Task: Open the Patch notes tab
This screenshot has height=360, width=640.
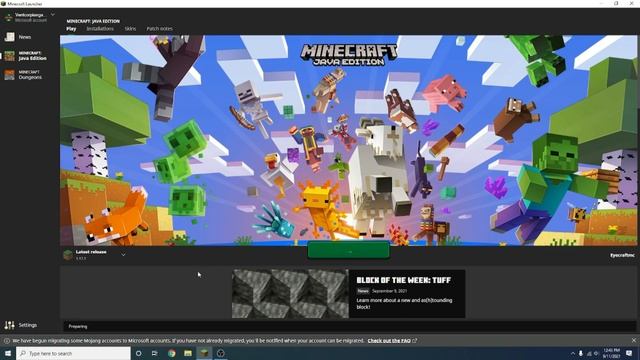Action: [160, 29]
